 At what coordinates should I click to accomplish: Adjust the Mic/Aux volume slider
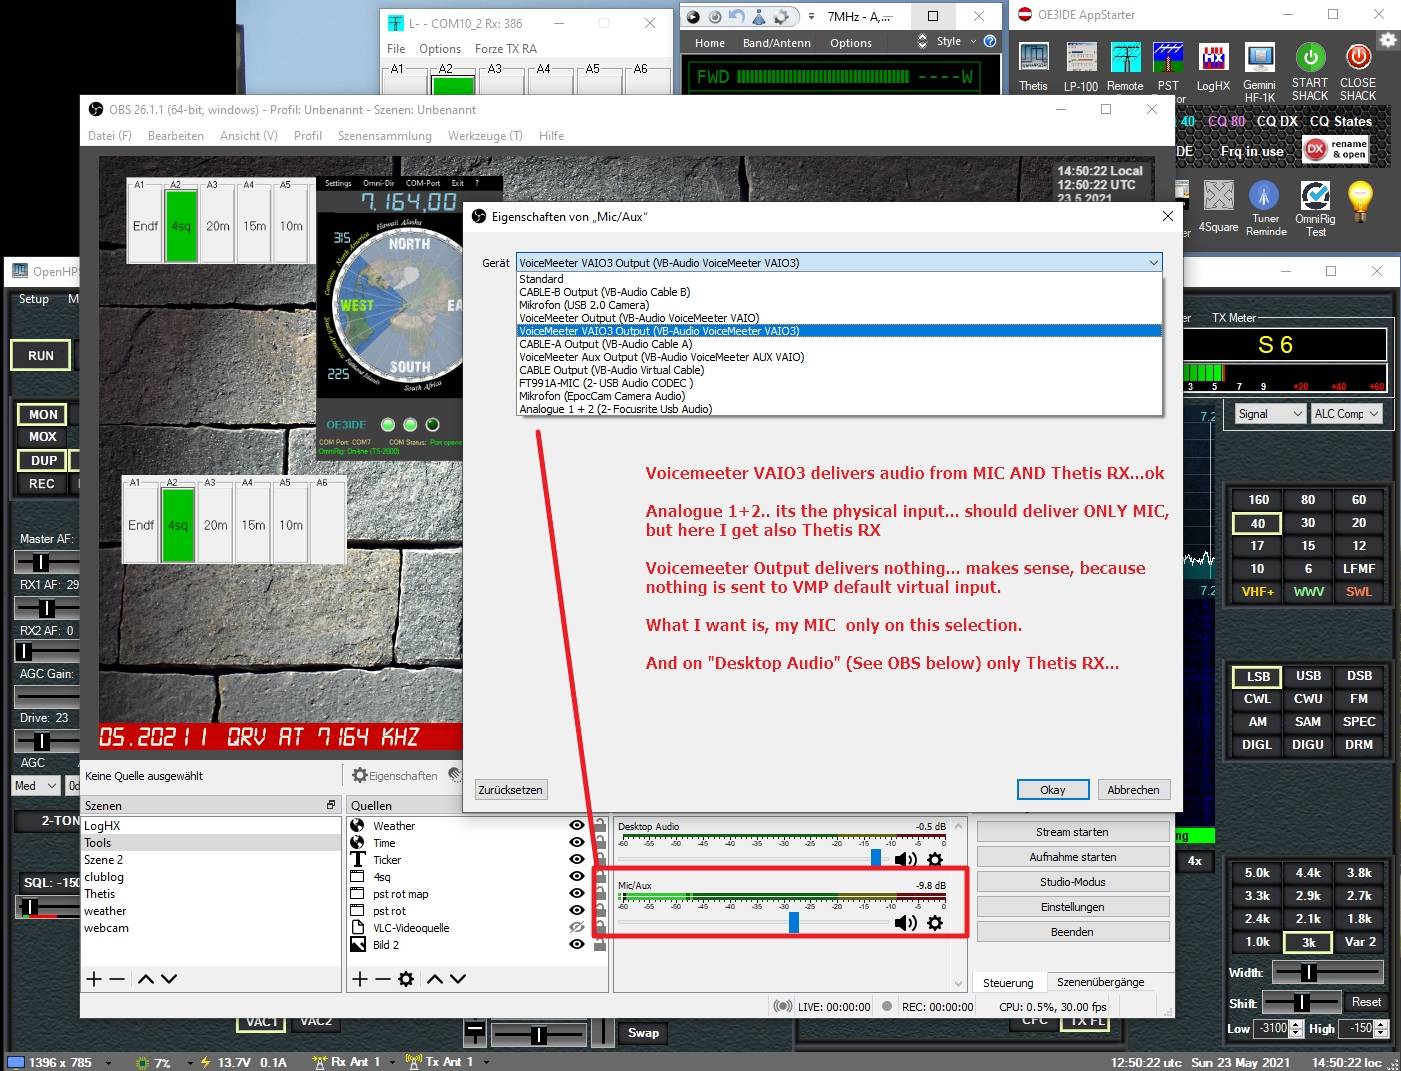[x=794, y=922]
